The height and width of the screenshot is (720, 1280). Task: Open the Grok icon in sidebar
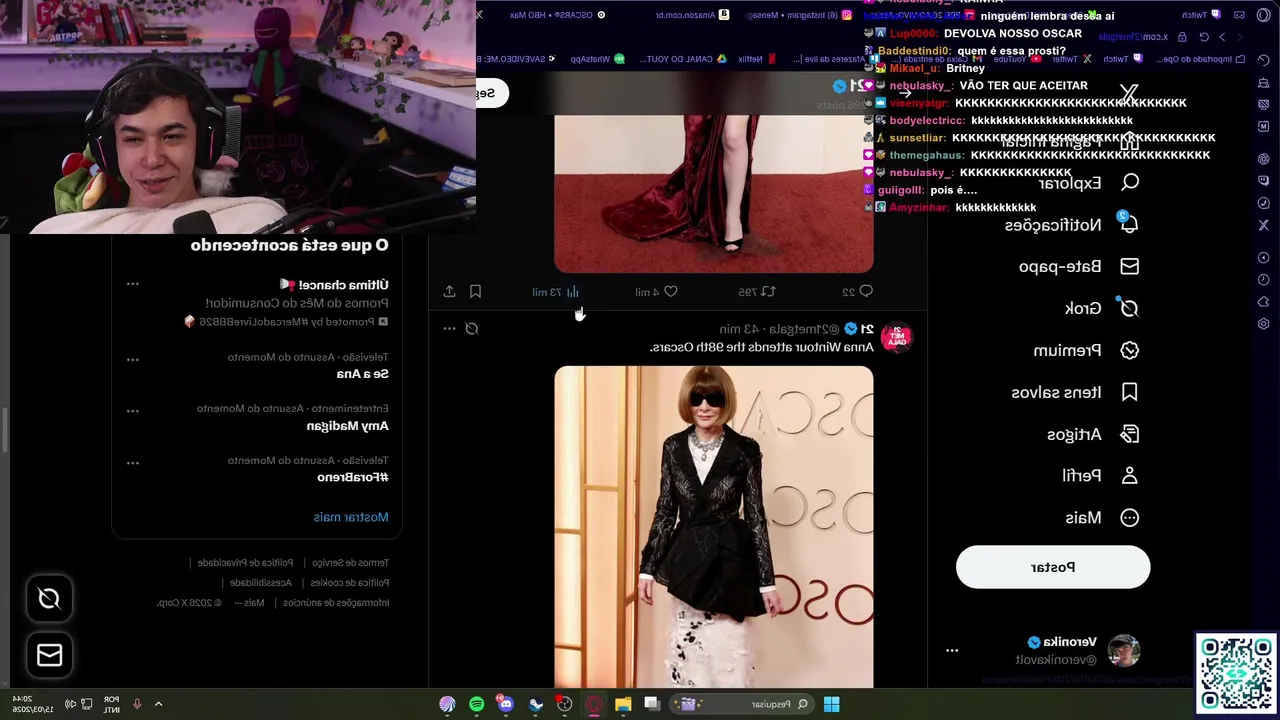point(1129,308)
